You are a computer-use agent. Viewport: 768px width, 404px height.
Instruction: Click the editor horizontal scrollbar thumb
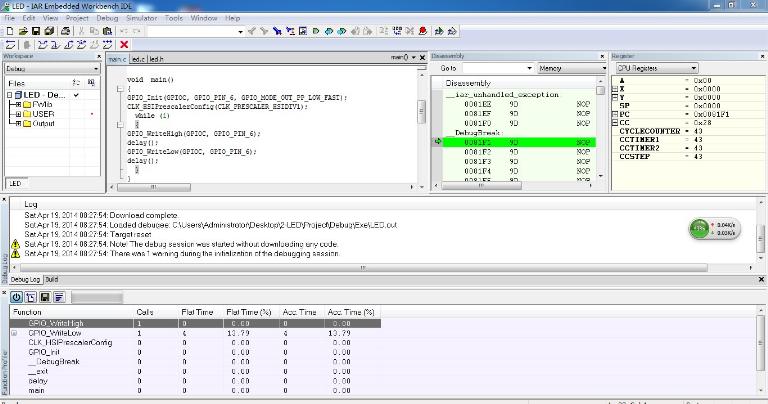tap(153, 187)
